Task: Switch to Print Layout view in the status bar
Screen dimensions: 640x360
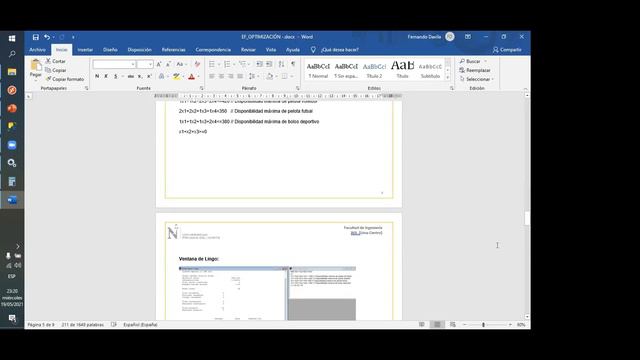Action: coord(437,324)
